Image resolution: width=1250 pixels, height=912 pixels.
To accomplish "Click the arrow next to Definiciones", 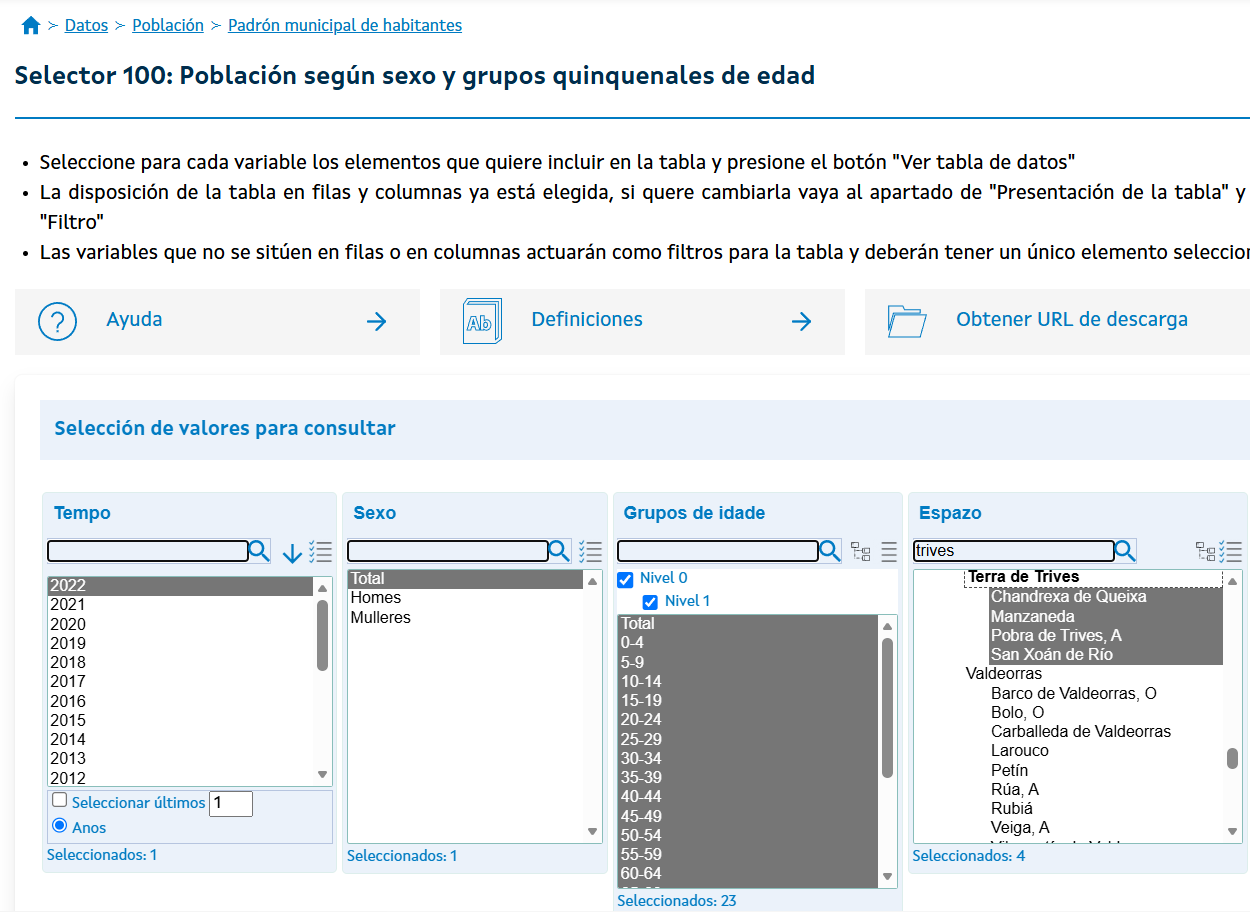I will [801, 321].
